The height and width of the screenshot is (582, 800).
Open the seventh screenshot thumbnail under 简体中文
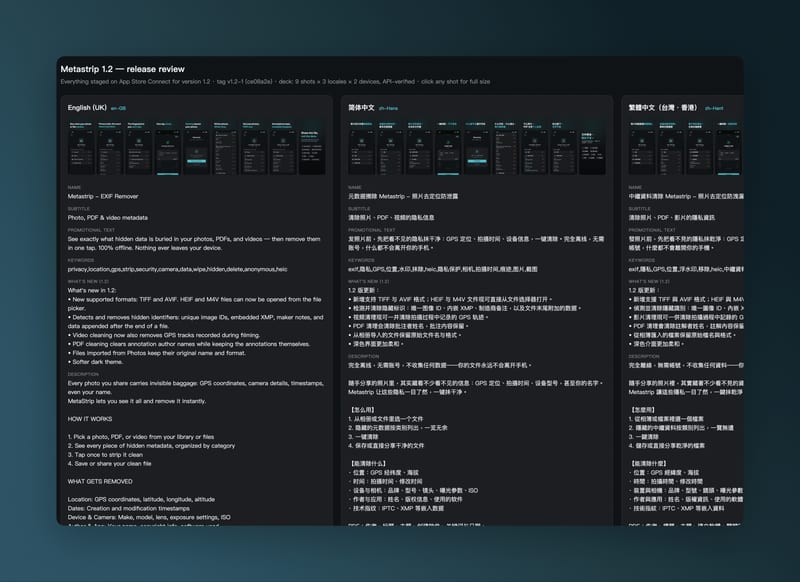click(x=535, y=148)
